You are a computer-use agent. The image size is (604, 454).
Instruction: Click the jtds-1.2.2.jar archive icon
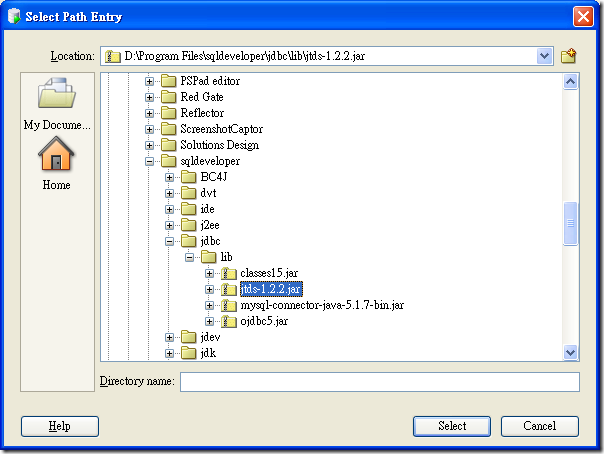229,290
